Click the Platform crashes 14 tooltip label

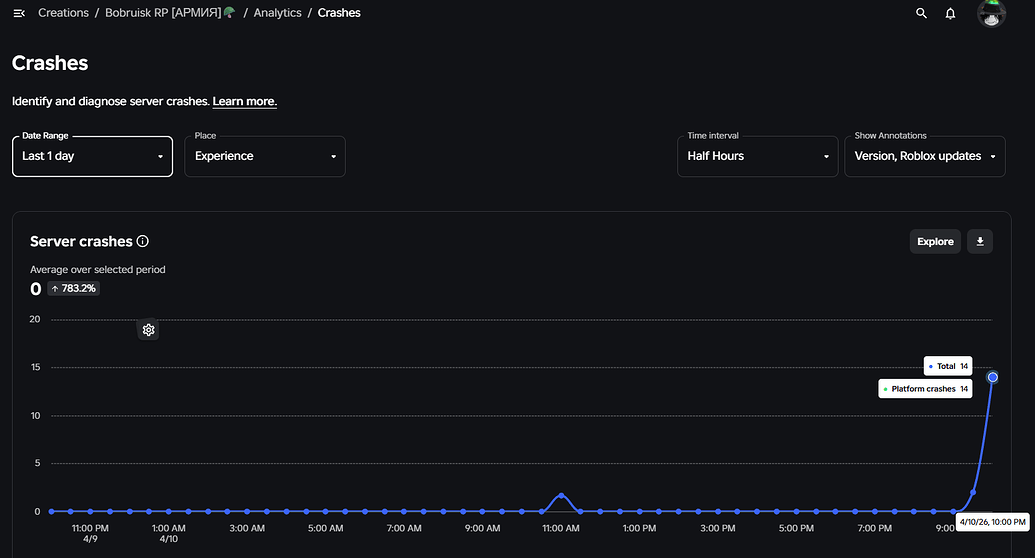coord(925,389)
